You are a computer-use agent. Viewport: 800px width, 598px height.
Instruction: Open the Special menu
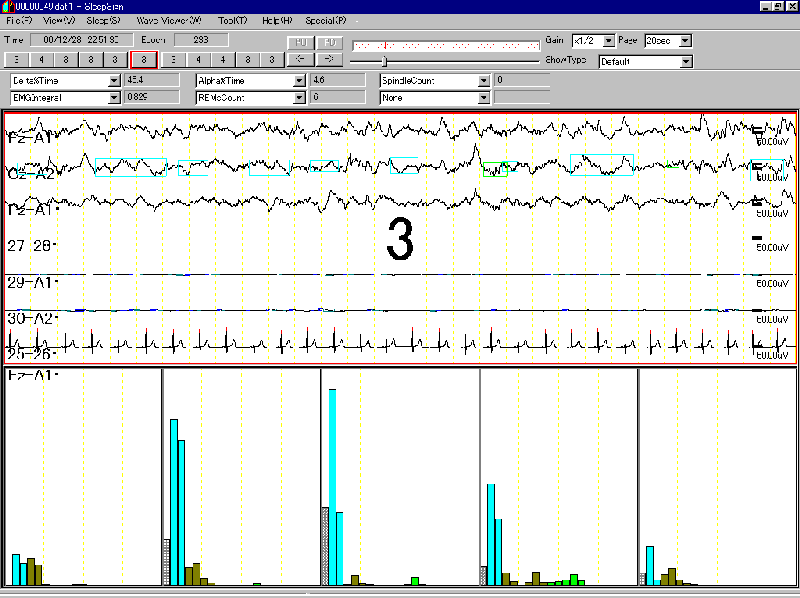[326, 21]
